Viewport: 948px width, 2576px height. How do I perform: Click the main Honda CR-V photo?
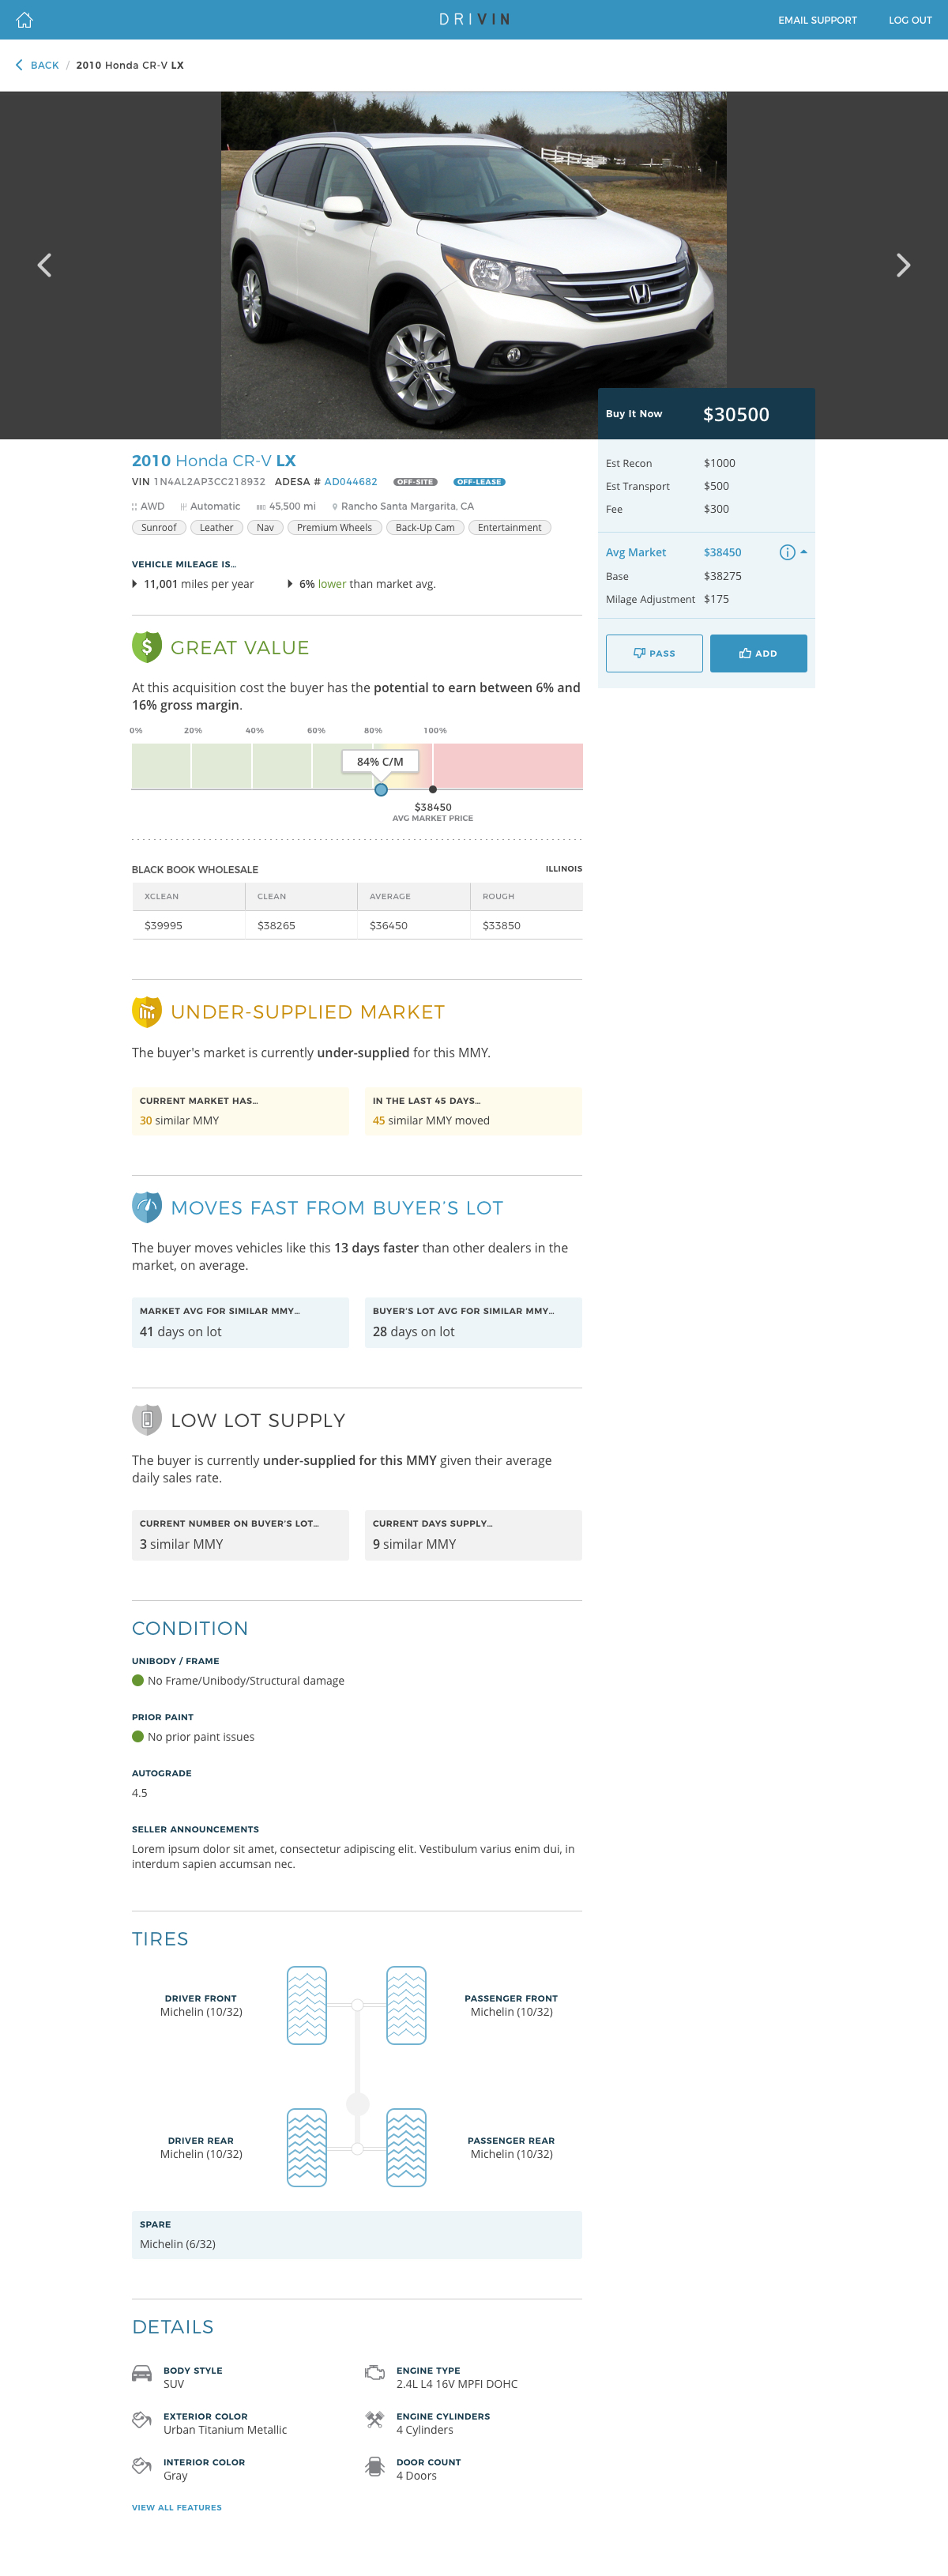point(473,265)
